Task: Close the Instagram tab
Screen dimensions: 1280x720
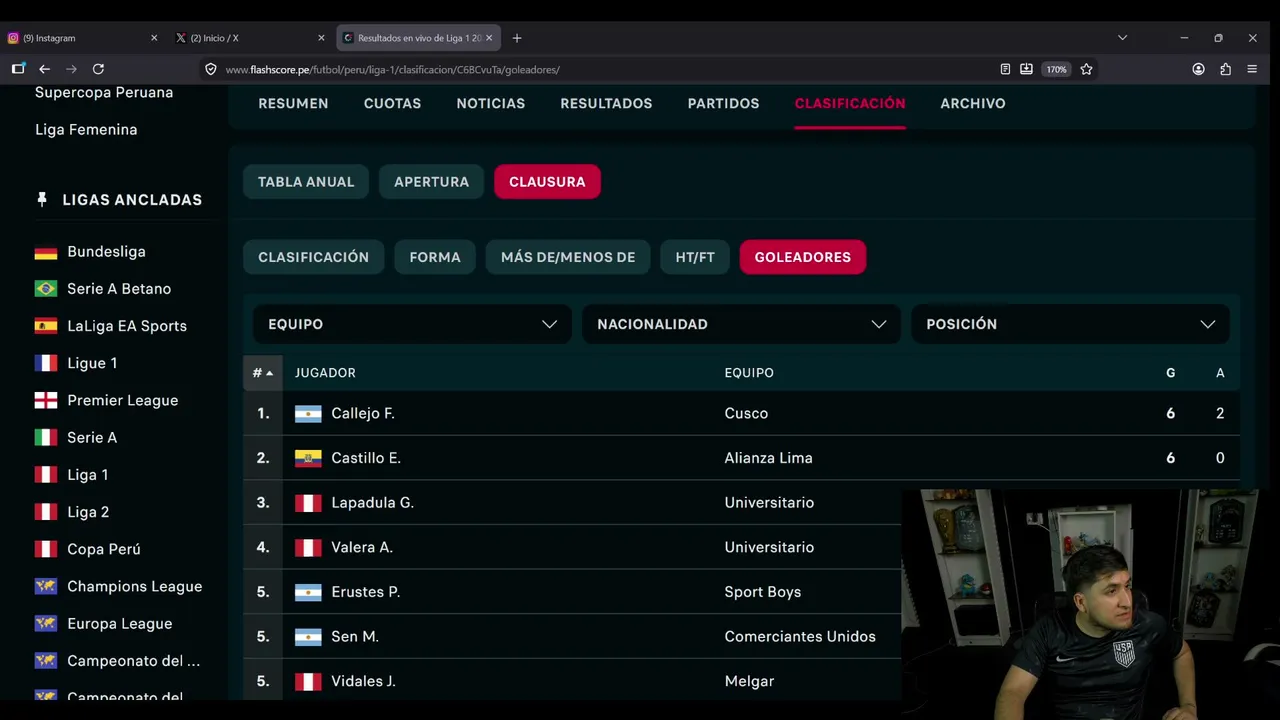Action: coord(154,38)
